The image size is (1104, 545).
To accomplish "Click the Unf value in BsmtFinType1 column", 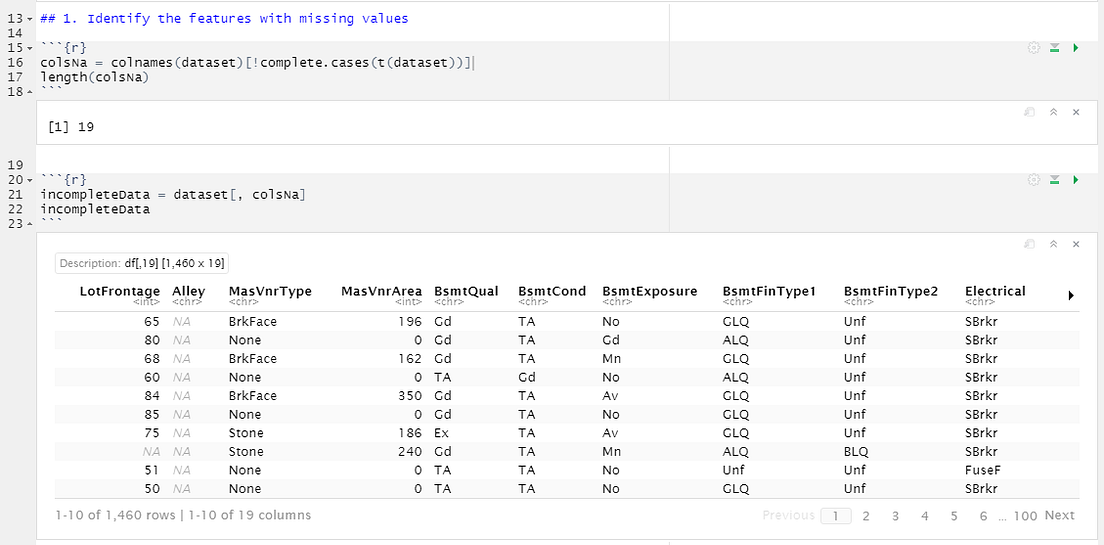I will tap(732, 470).
